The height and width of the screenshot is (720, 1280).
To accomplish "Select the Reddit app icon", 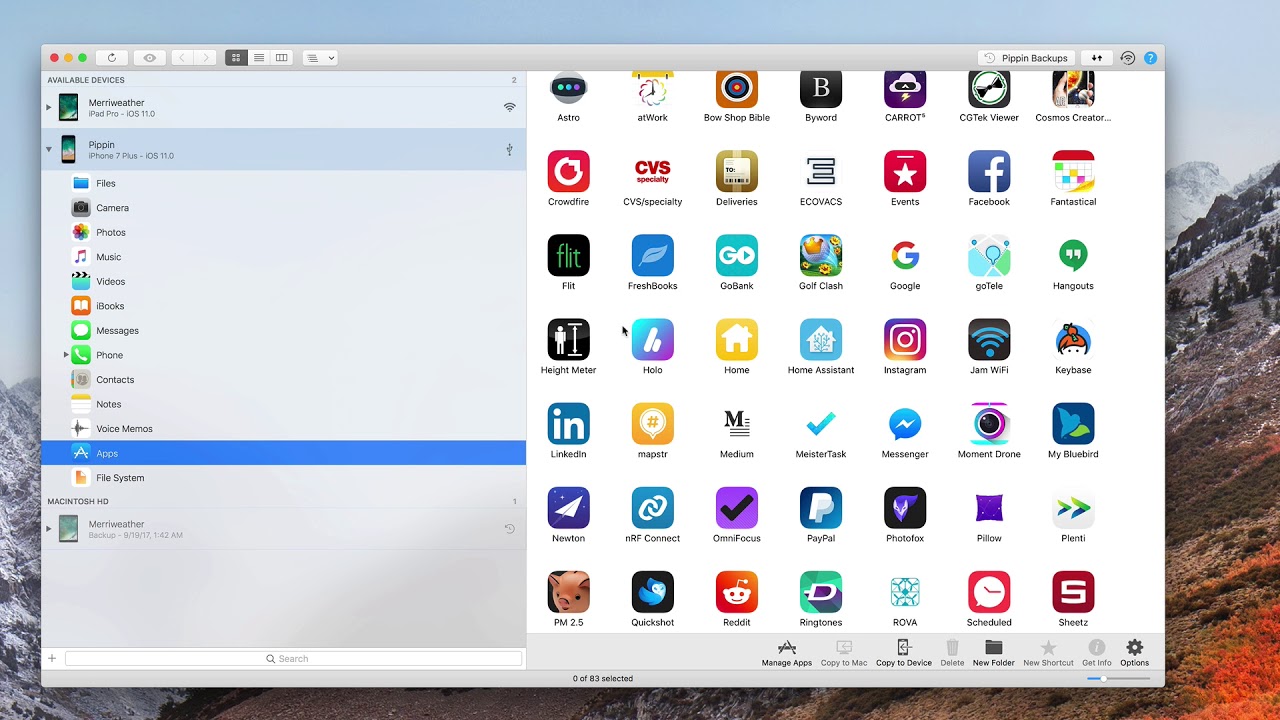I will (x=737, y=591).
